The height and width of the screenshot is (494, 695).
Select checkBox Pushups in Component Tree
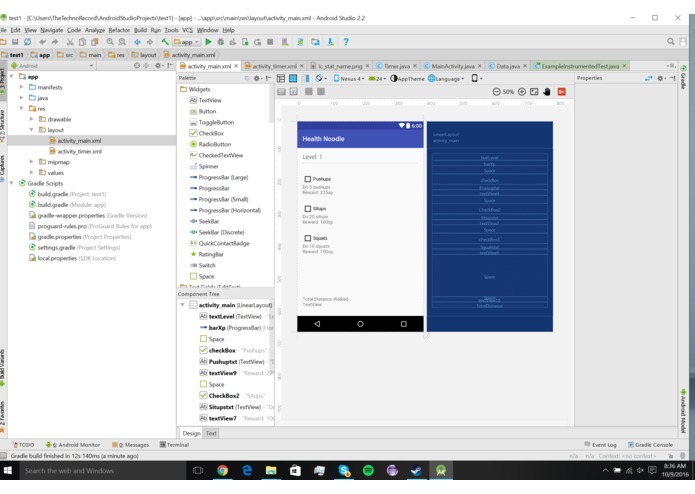(233, 350)
